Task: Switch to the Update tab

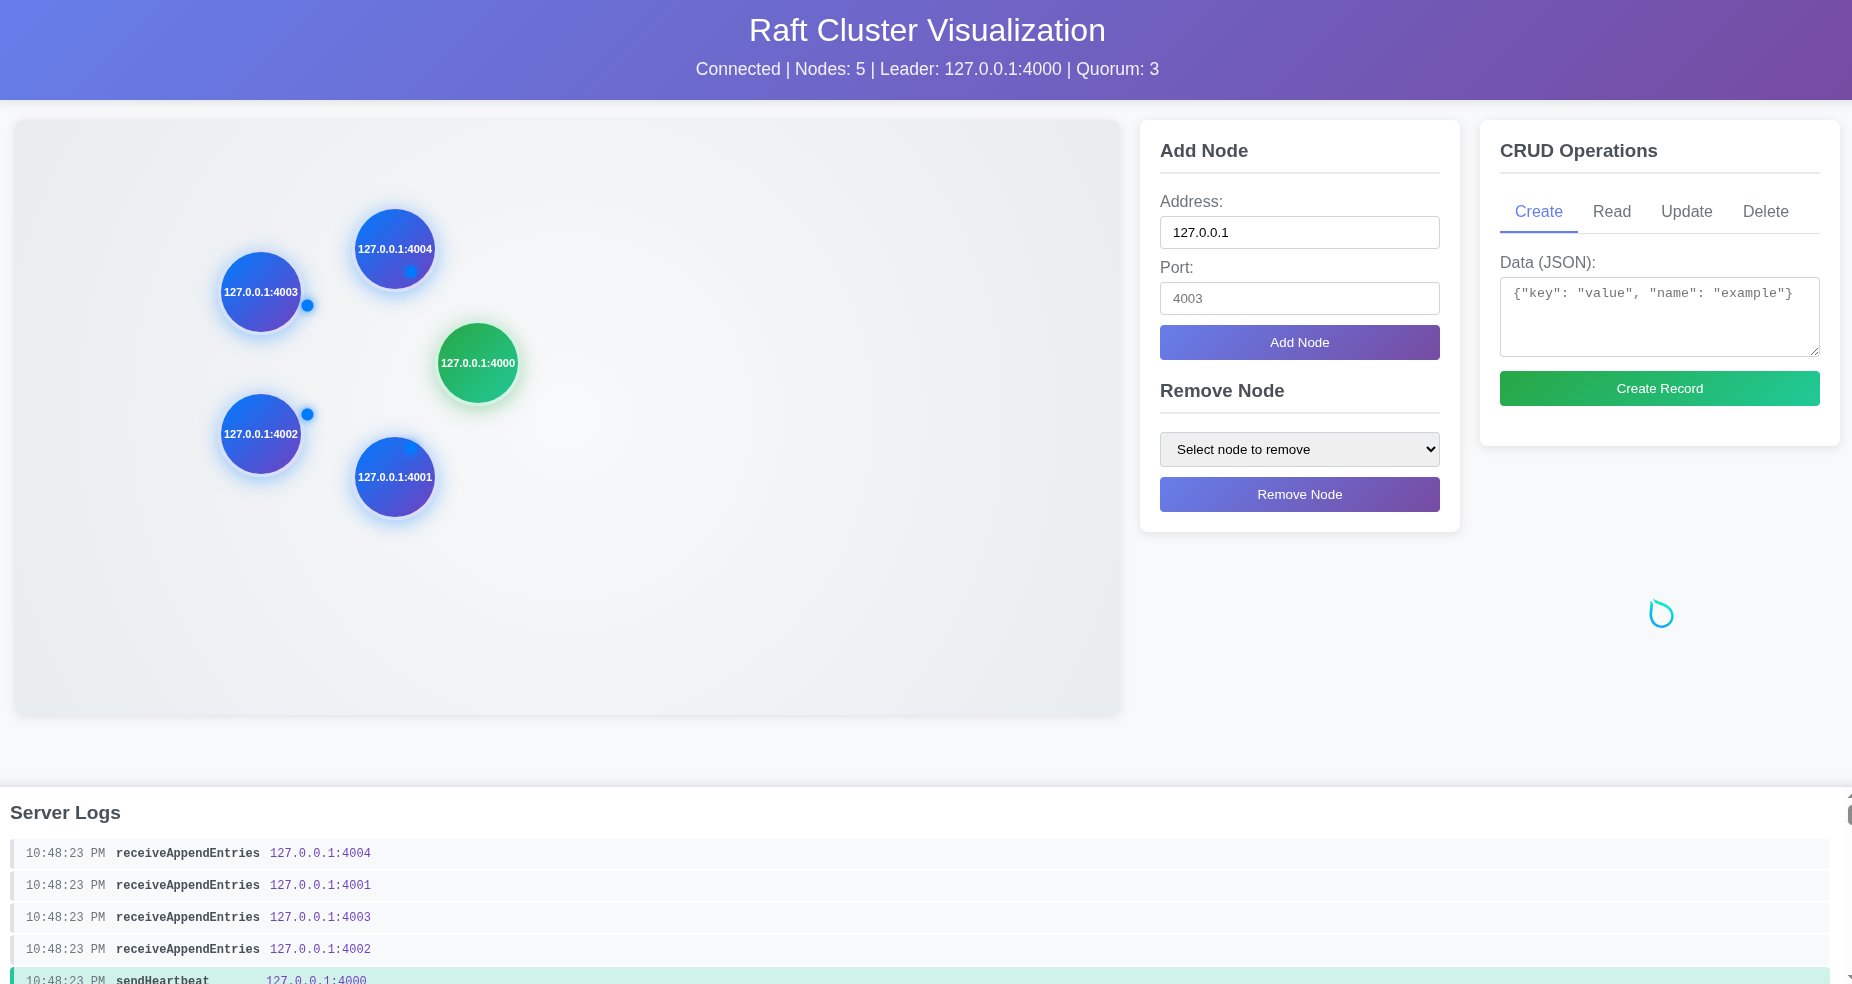Action: click(1686, 211)
